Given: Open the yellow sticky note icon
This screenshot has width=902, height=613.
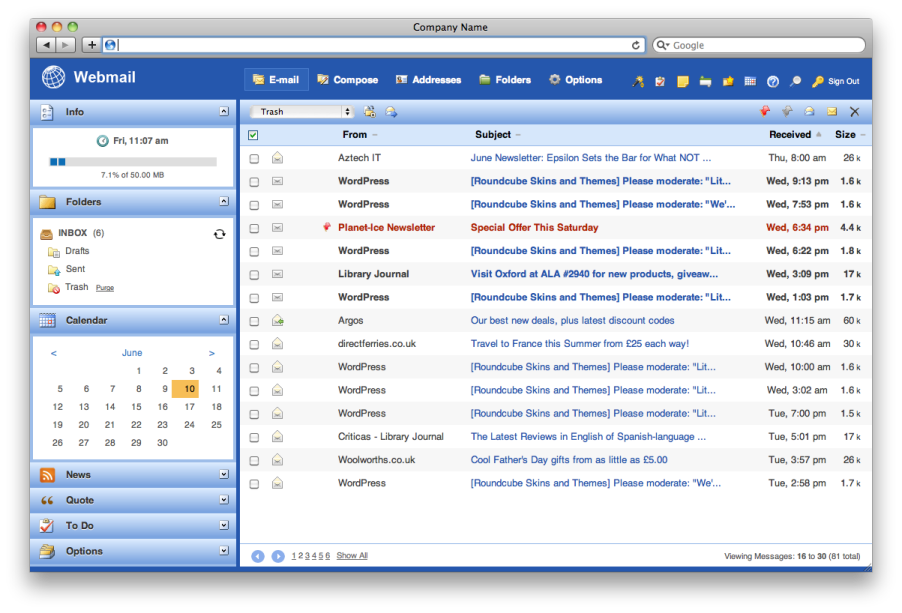Looking at the screenshot, I should [x=683, y=81].
